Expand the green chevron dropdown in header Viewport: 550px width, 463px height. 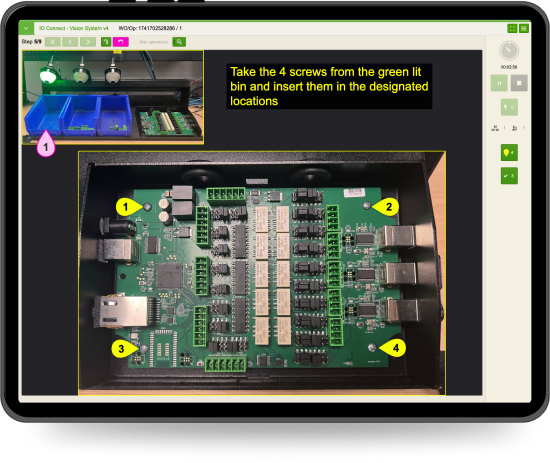pos(26,28)
